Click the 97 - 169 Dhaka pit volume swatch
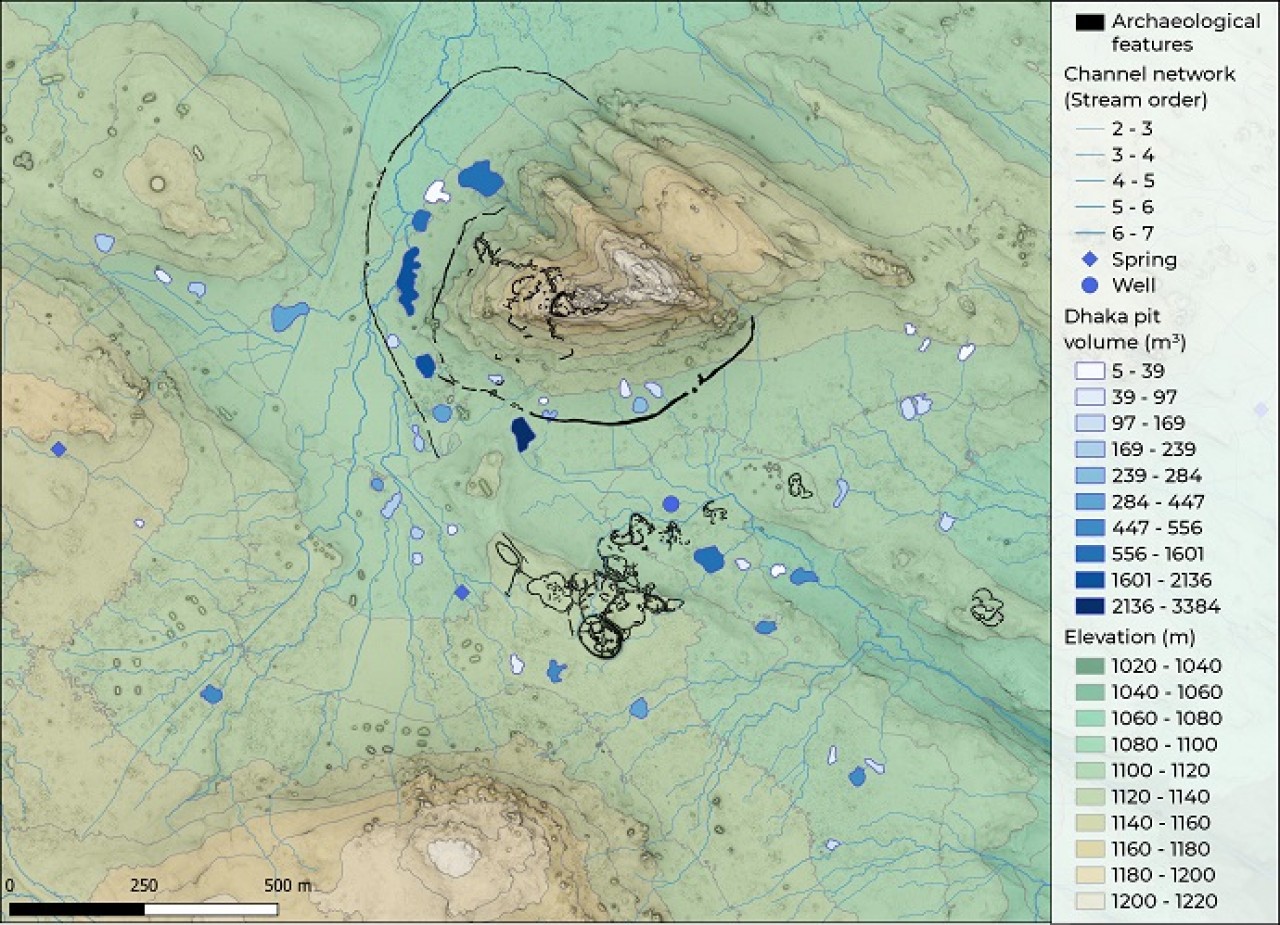 point(1089,423)
